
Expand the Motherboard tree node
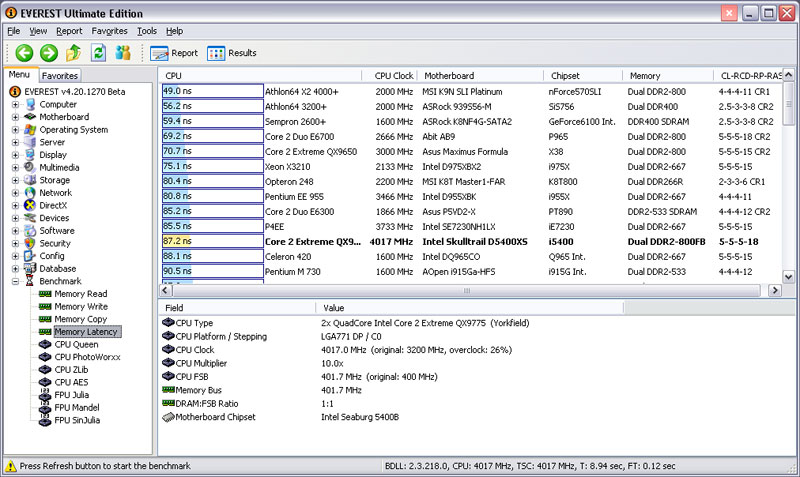click(x=15, y=117)
